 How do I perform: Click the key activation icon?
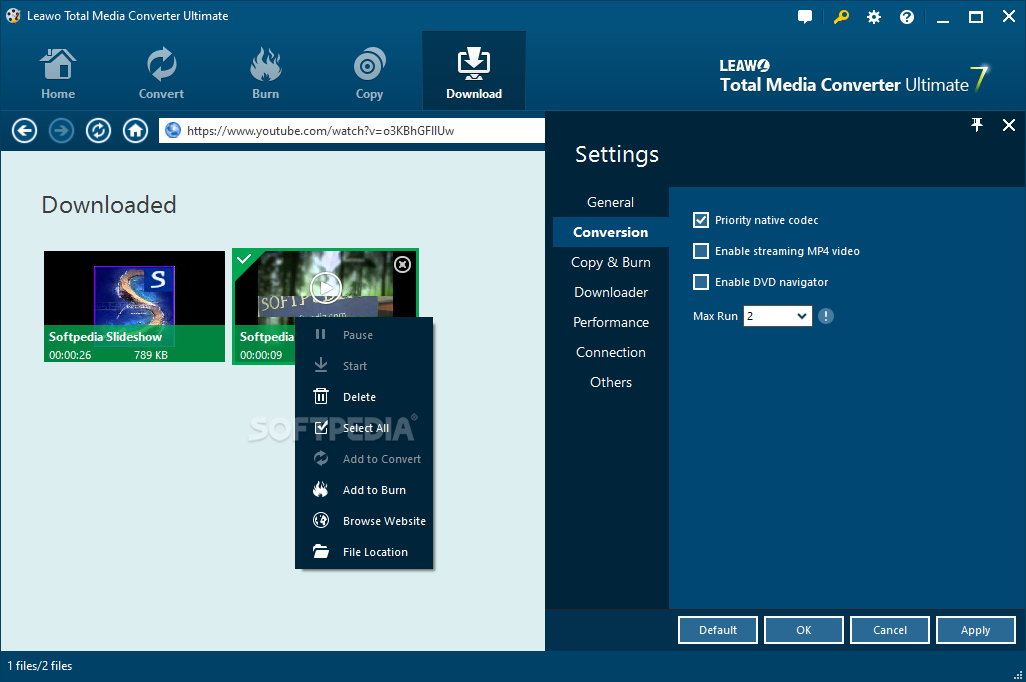click(841, 17)
